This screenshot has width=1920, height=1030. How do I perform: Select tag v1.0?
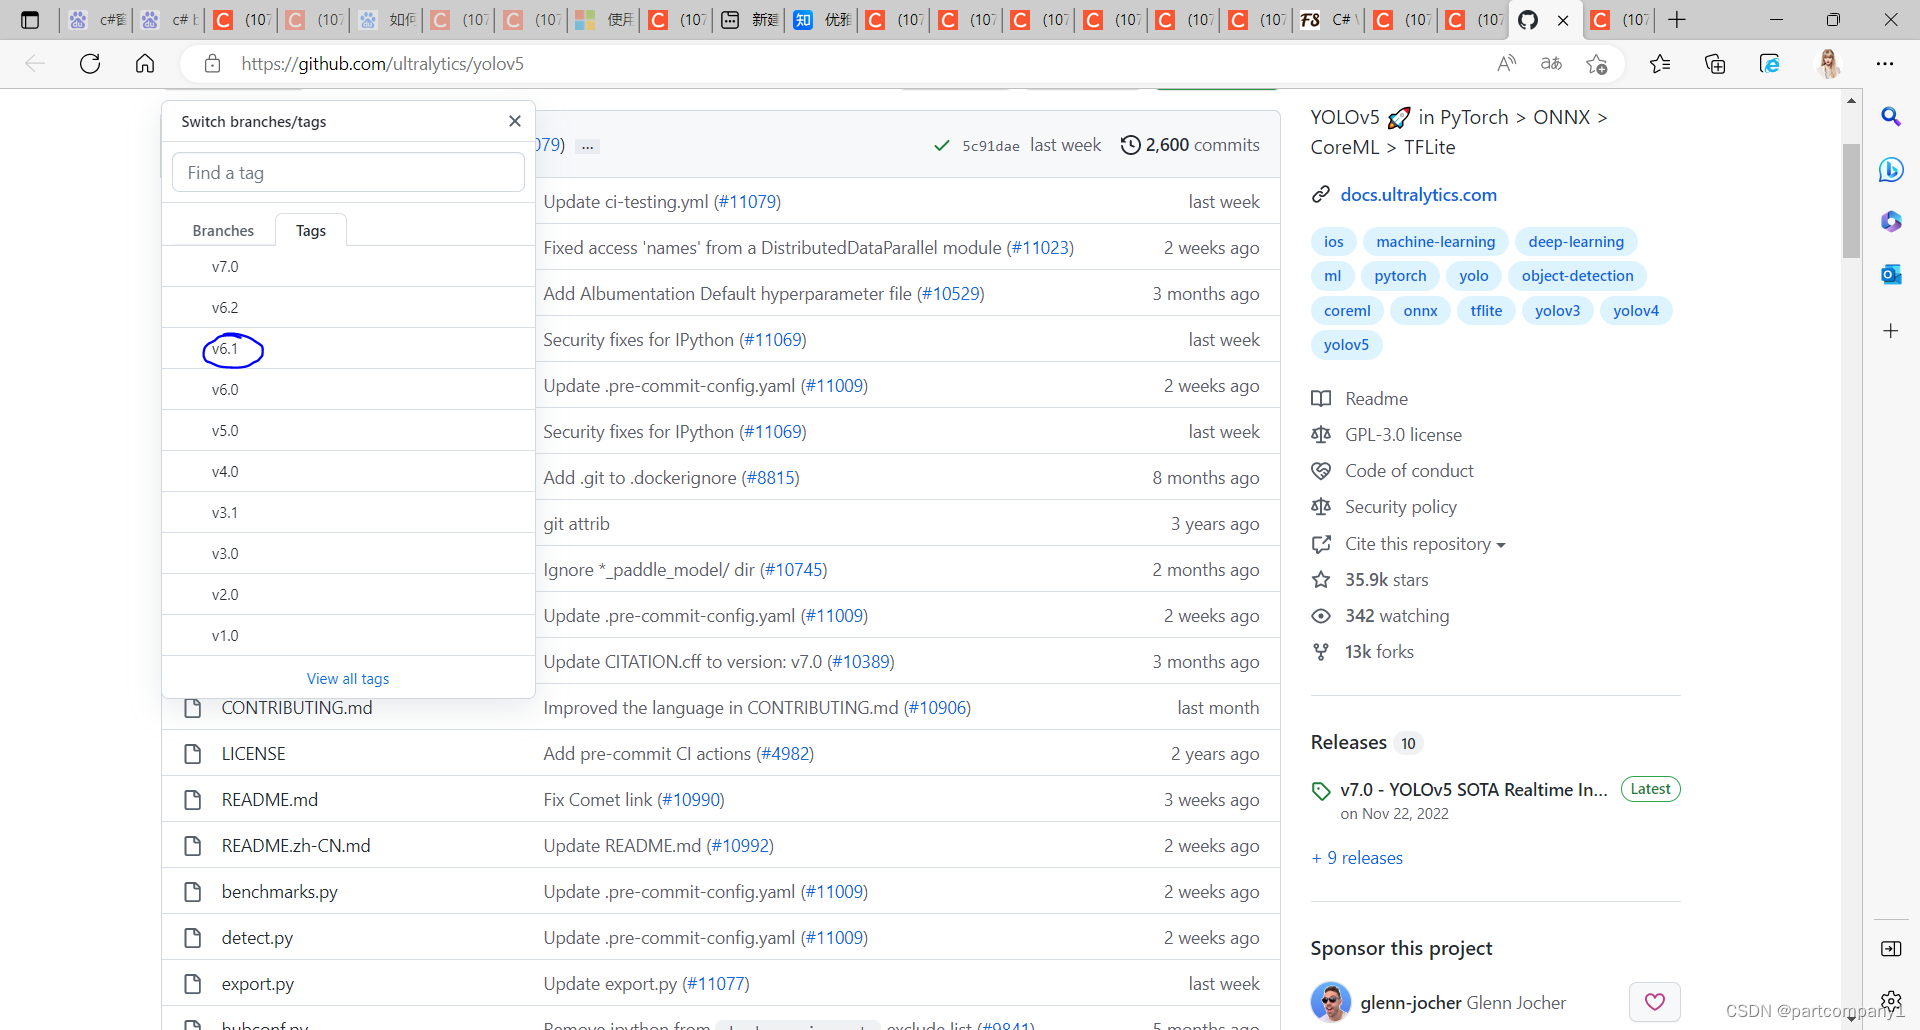[348, 636]
